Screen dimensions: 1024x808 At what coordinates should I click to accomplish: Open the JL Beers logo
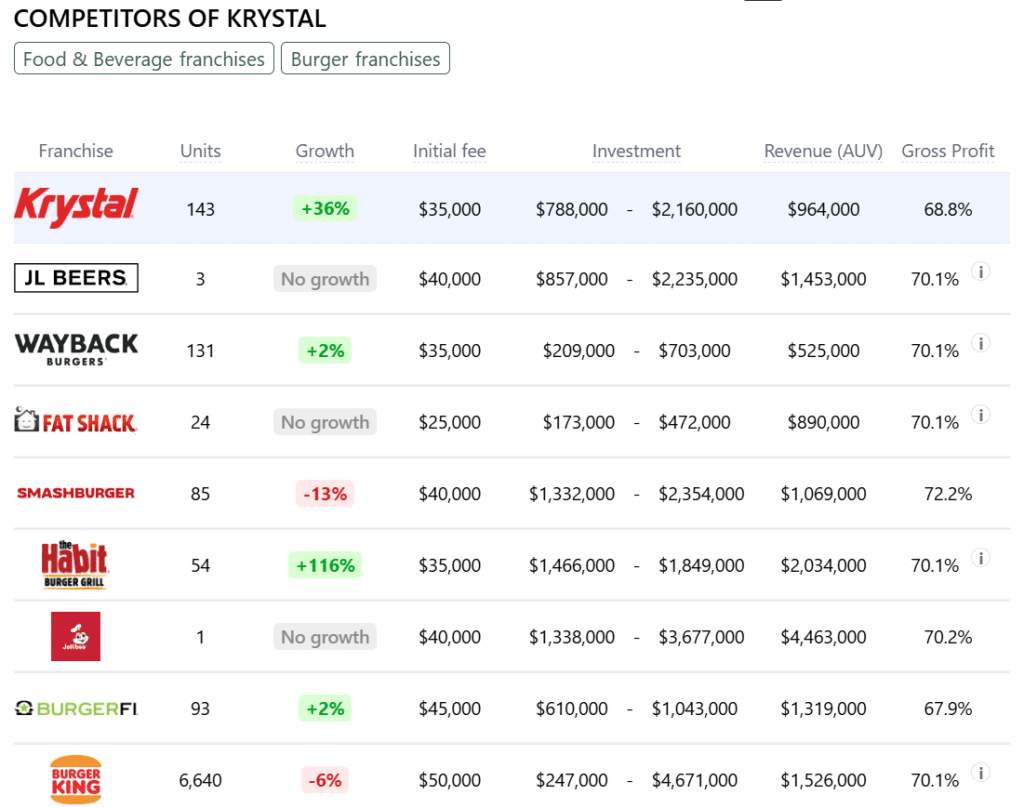[76, 278]
